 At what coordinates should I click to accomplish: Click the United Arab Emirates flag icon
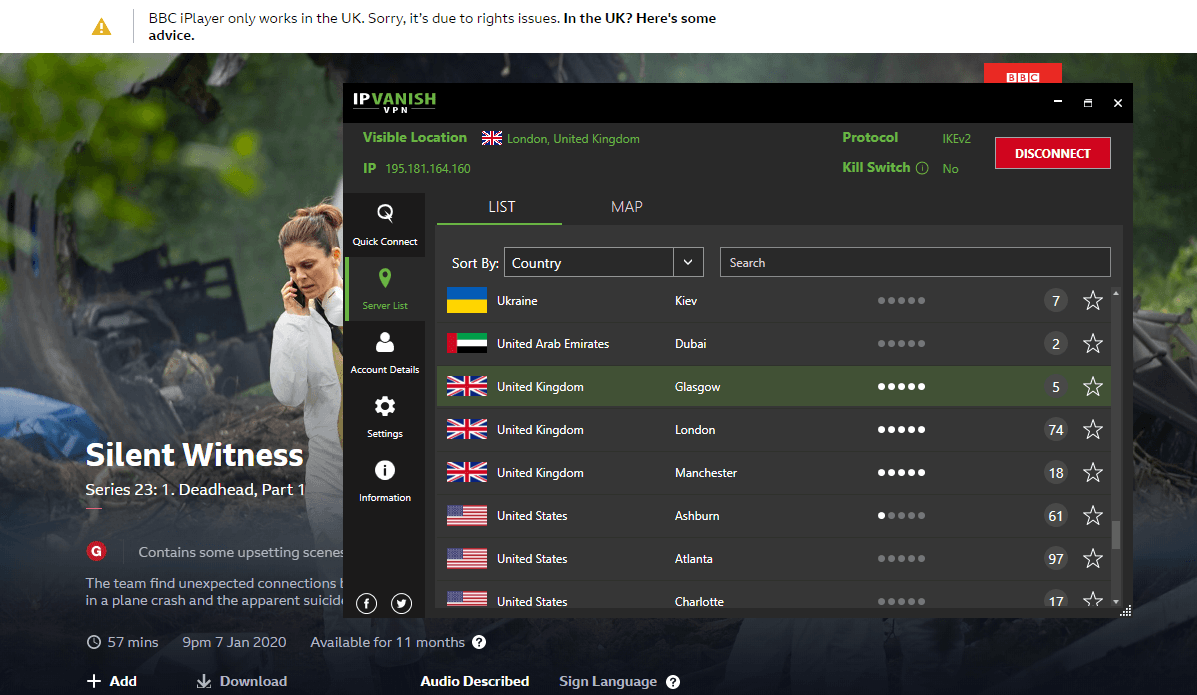(466, 343)
